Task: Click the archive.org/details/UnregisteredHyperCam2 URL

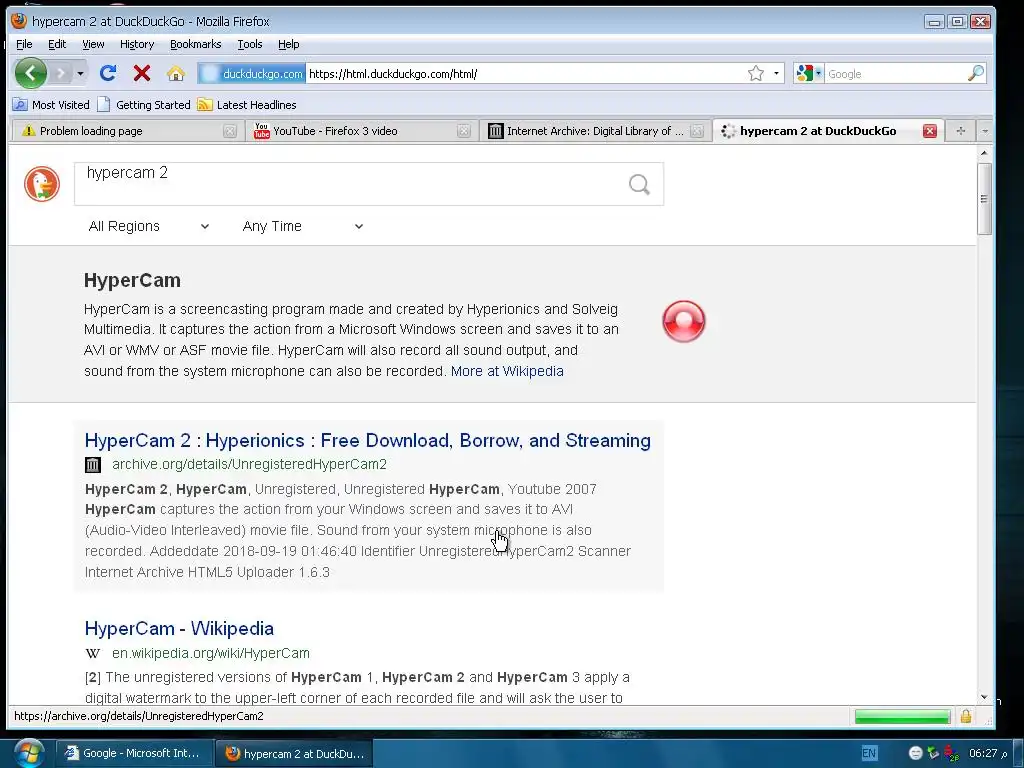Action: tap(249, 464)
